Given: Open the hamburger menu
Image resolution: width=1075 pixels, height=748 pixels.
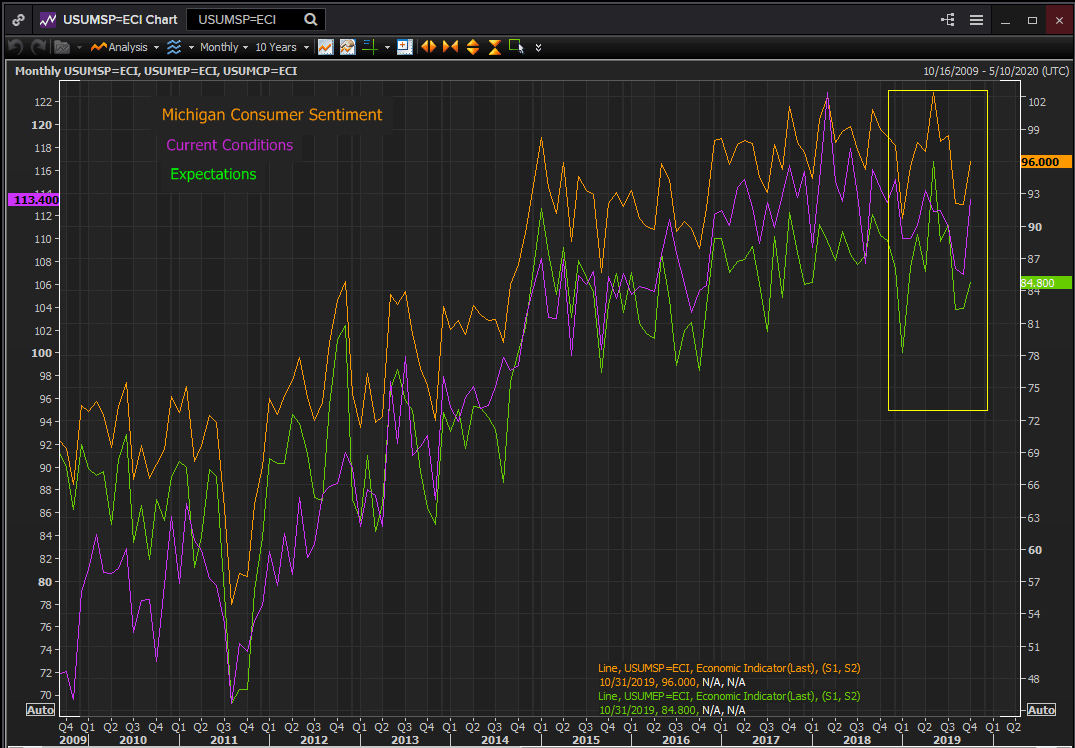Looking at the screenshot, I should pyautogui.click(x=976, y=19).
